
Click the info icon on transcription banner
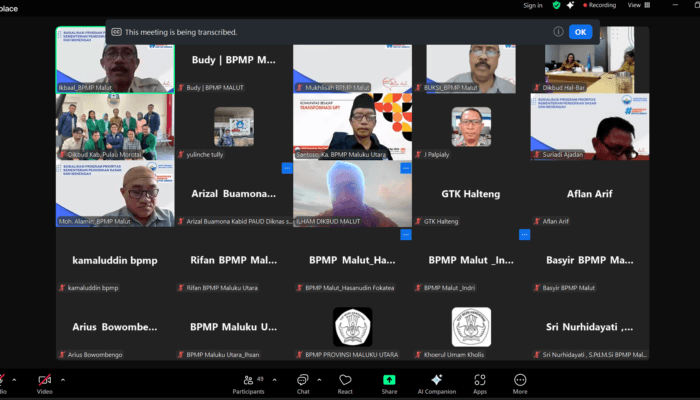(558, 32)
